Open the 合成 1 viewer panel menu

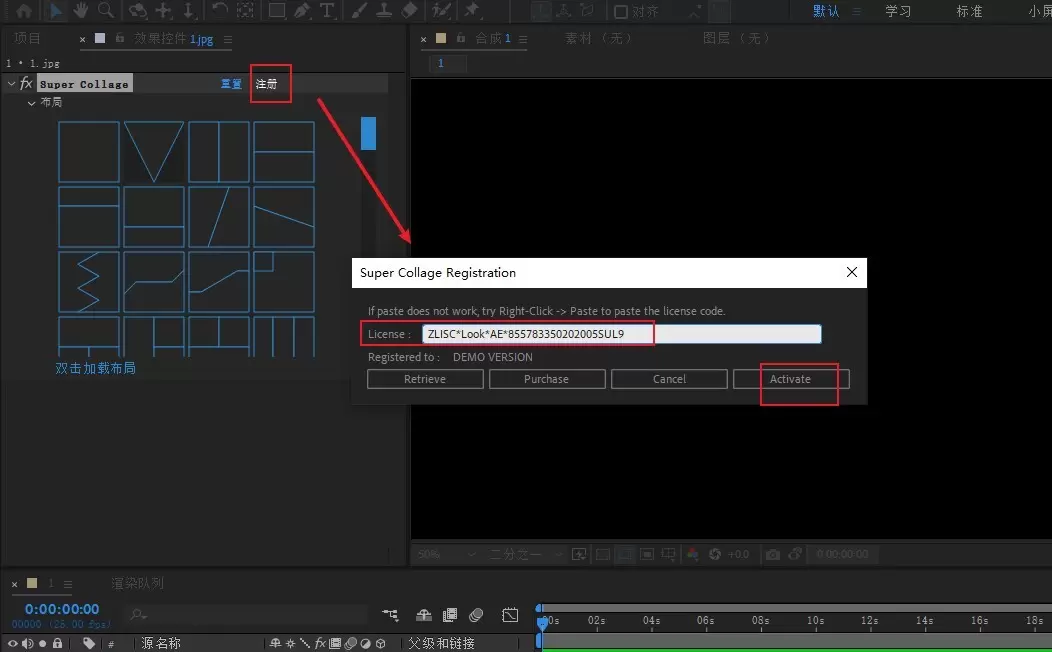523,39
